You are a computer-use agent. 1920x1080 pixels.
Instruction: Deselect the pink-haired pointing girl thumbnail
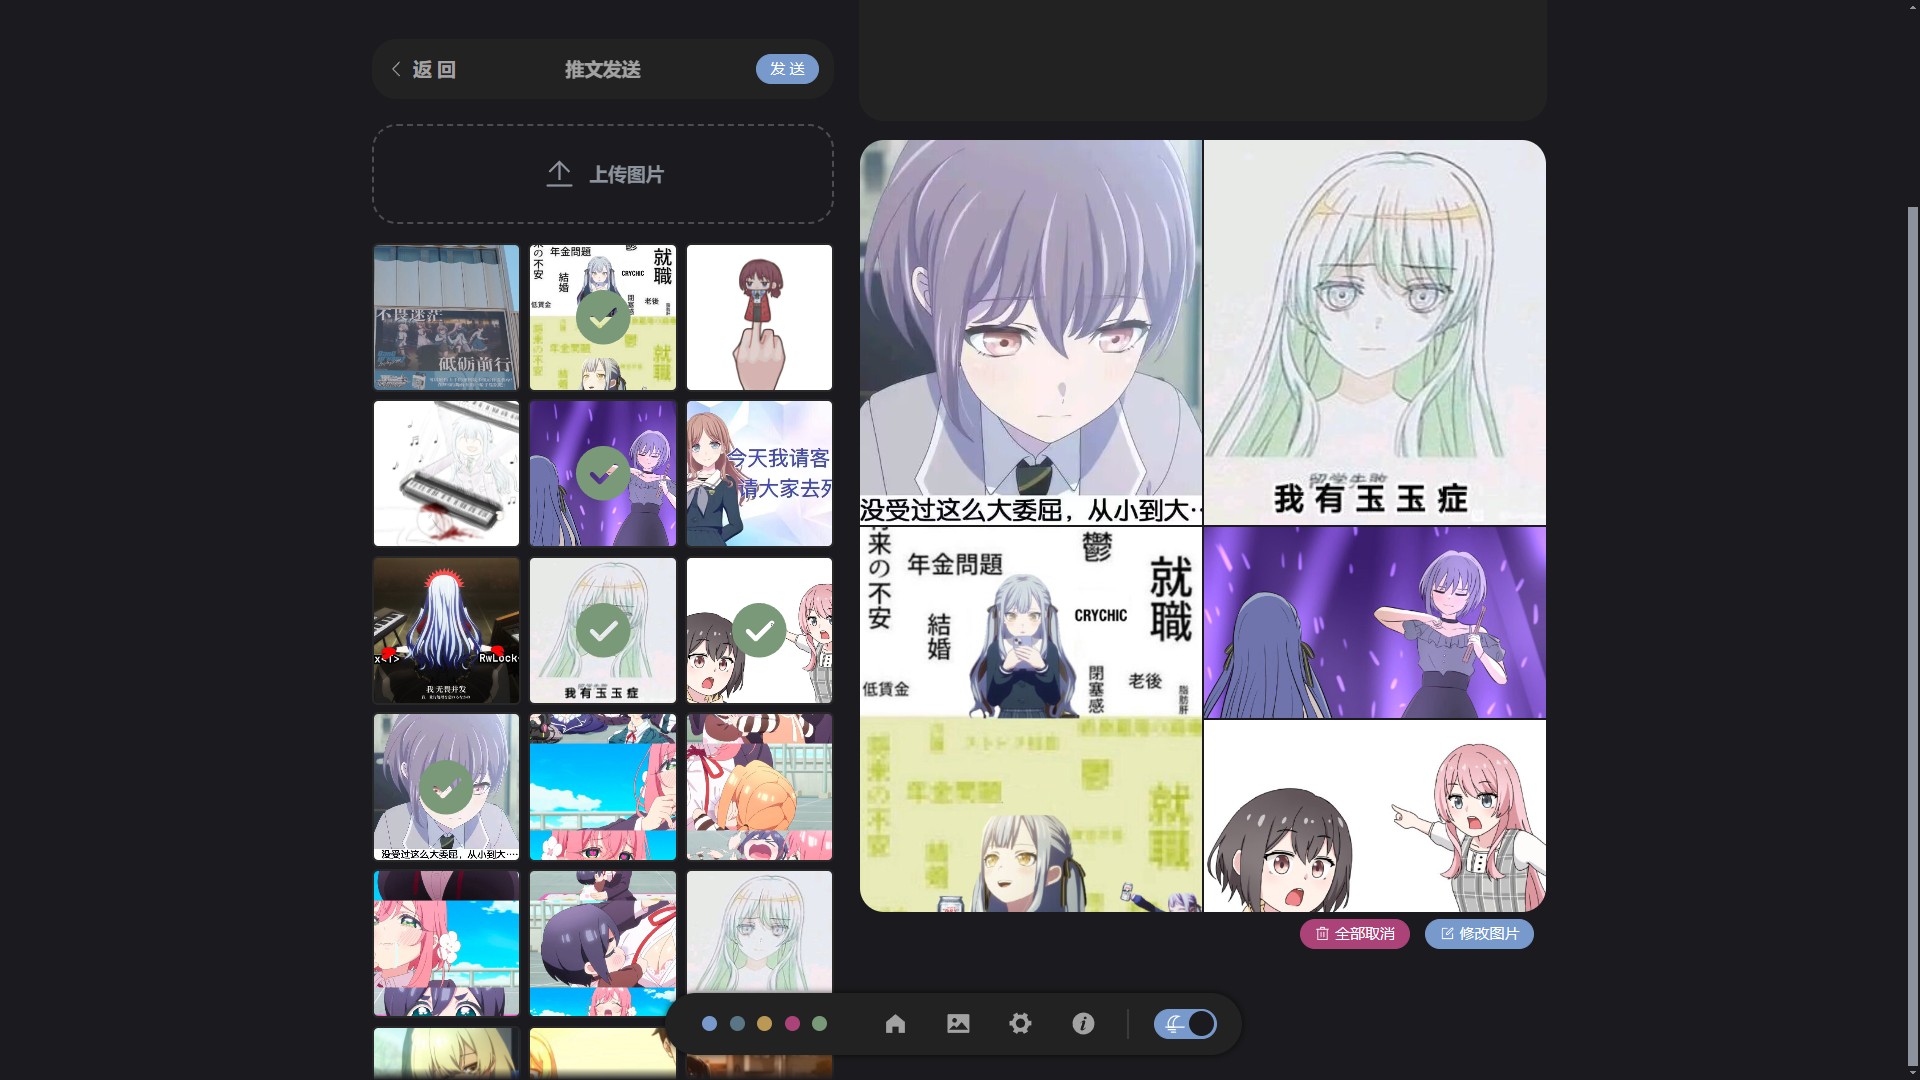(759, 630)
